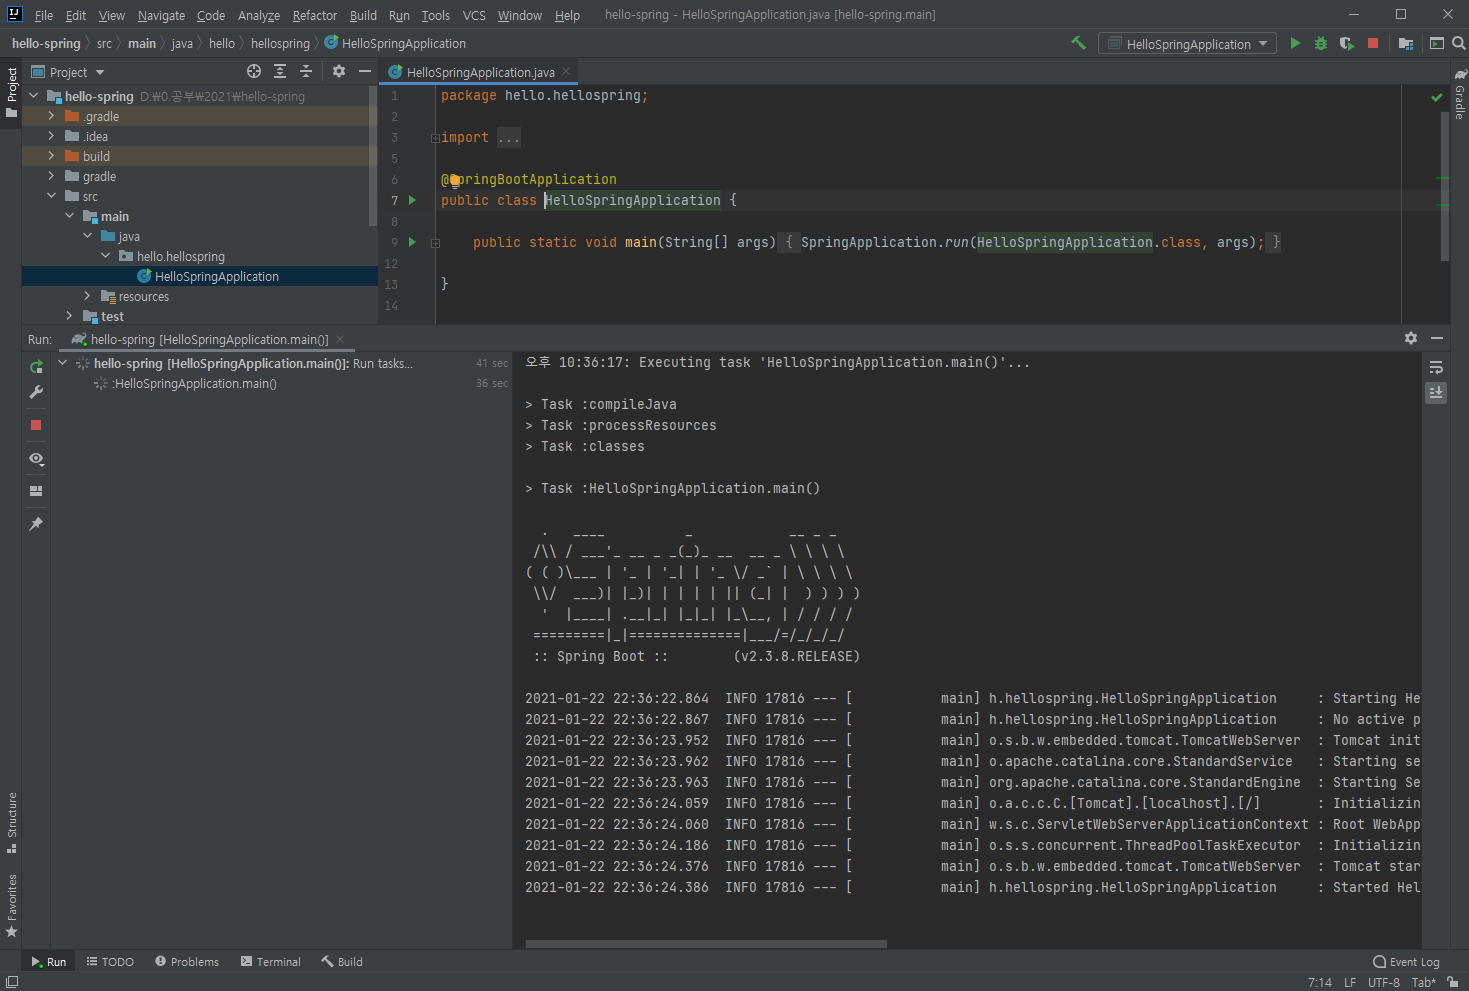Expand the test folder

pos(69,316)
